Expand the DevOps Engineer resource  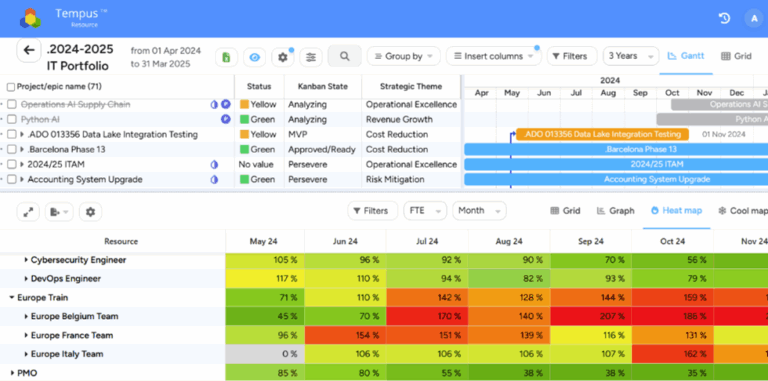pos(26,279)
